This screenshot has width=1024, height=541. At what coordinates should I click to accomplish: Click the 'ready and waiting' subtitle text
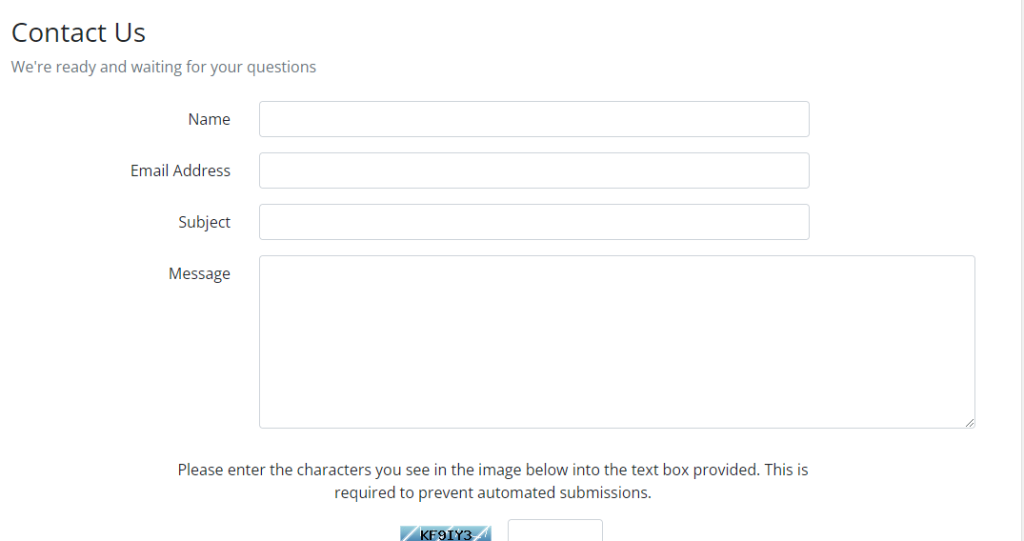pyautogui.click(x=163, y=67)
